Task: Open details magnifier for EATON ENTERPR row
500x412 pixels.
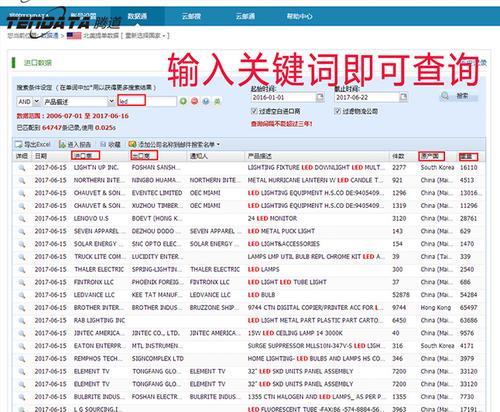Action: tap(22, 346)
